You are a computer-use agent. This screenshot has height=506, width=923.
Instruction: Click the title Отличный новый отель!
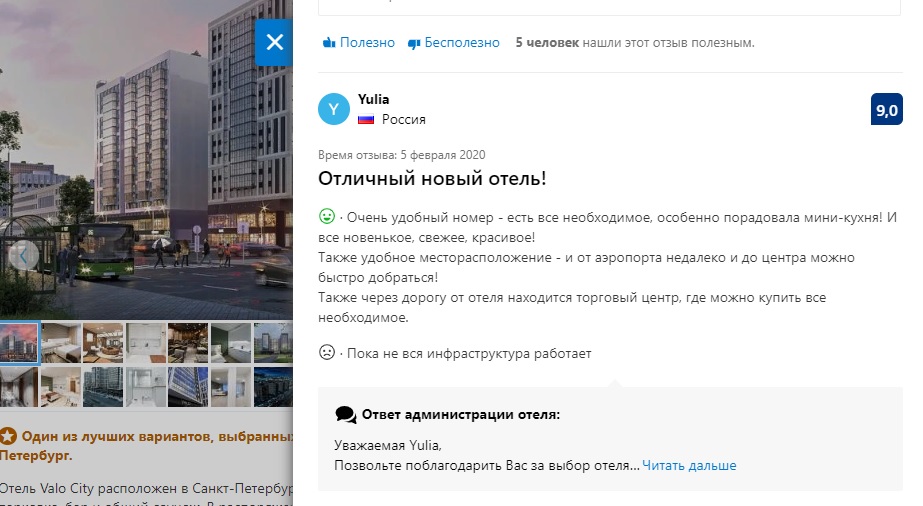pyautogui.click(x=432, y=178)
